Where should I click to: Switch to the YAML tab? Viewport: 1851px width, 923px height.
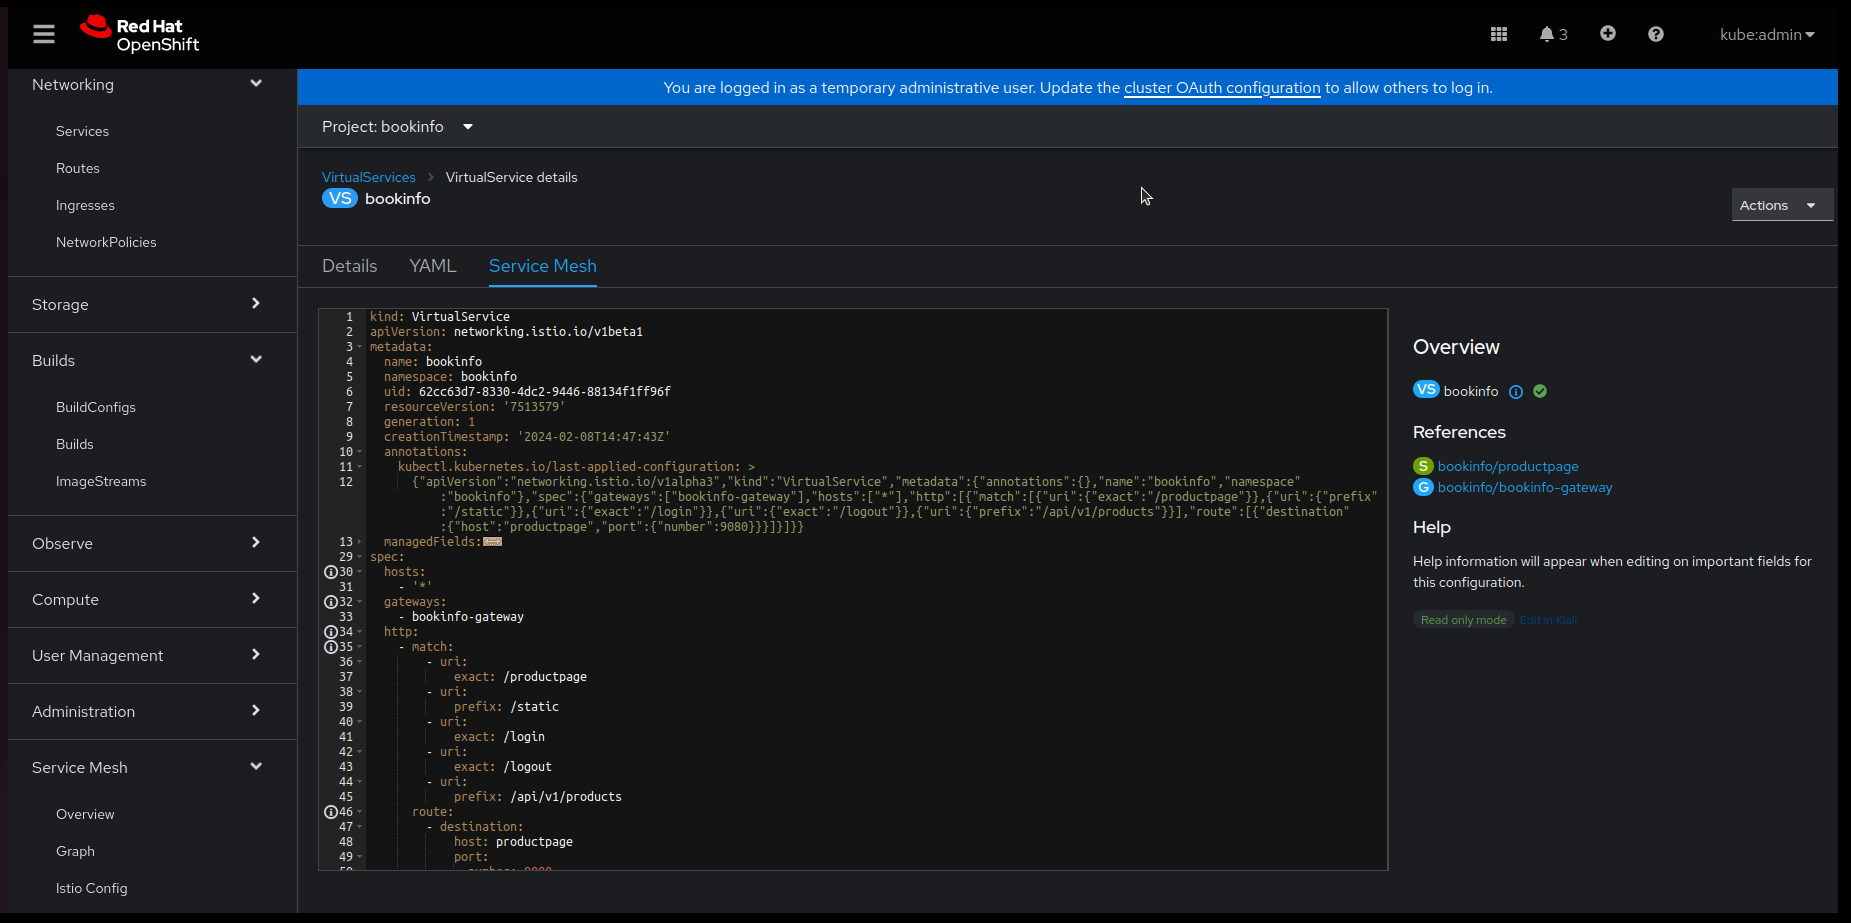[x=432, y=266]
